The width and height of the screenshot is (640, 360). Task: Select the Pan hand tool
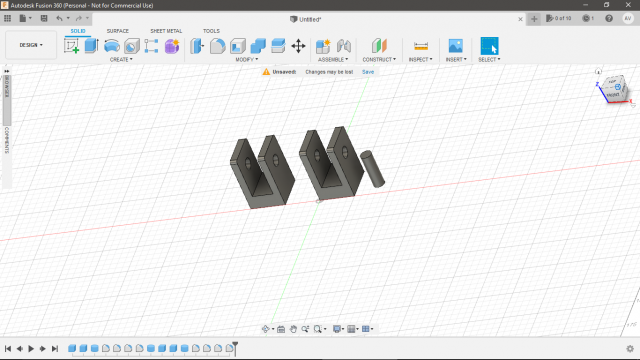(x=293, y=329)
